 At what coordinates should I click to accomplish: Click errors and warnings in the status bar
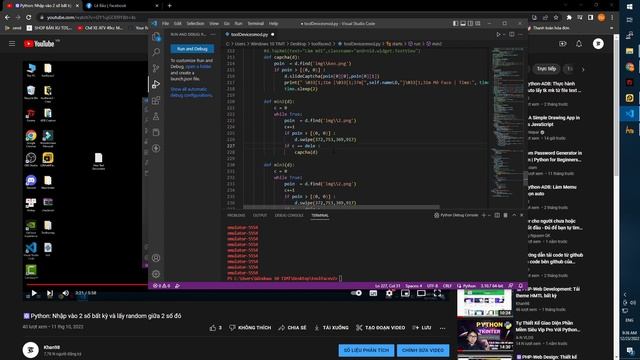[161, 286]
